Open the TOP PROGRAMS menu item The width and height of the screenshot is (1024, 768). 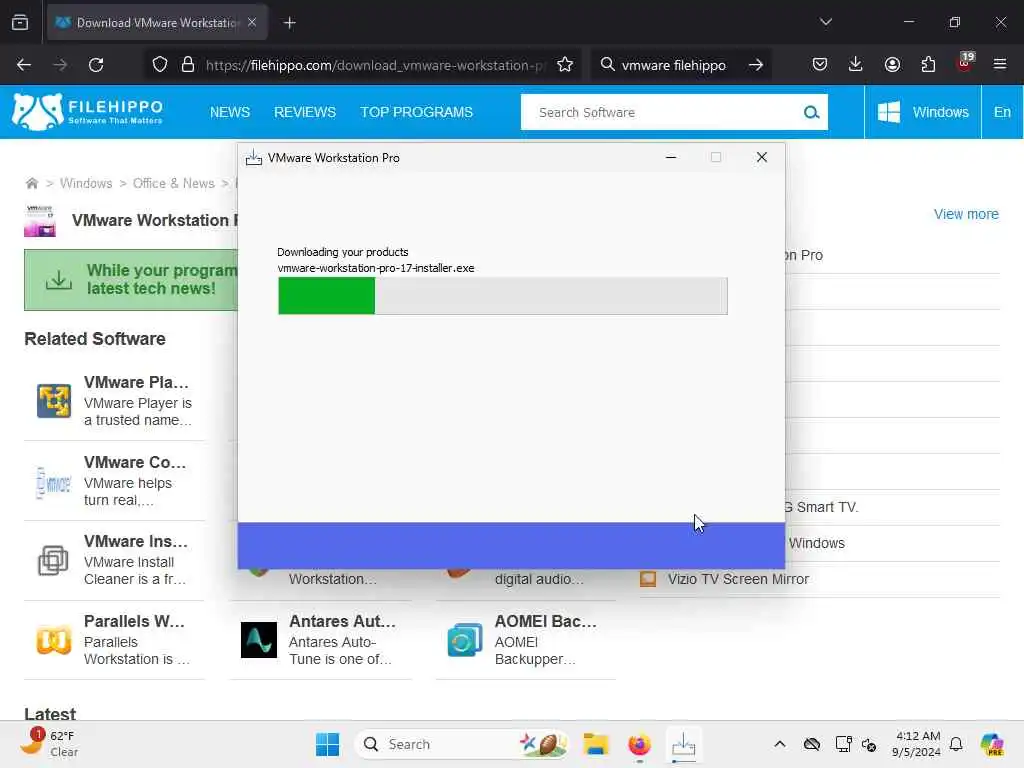pyautogui.click(x=417, y=112)
